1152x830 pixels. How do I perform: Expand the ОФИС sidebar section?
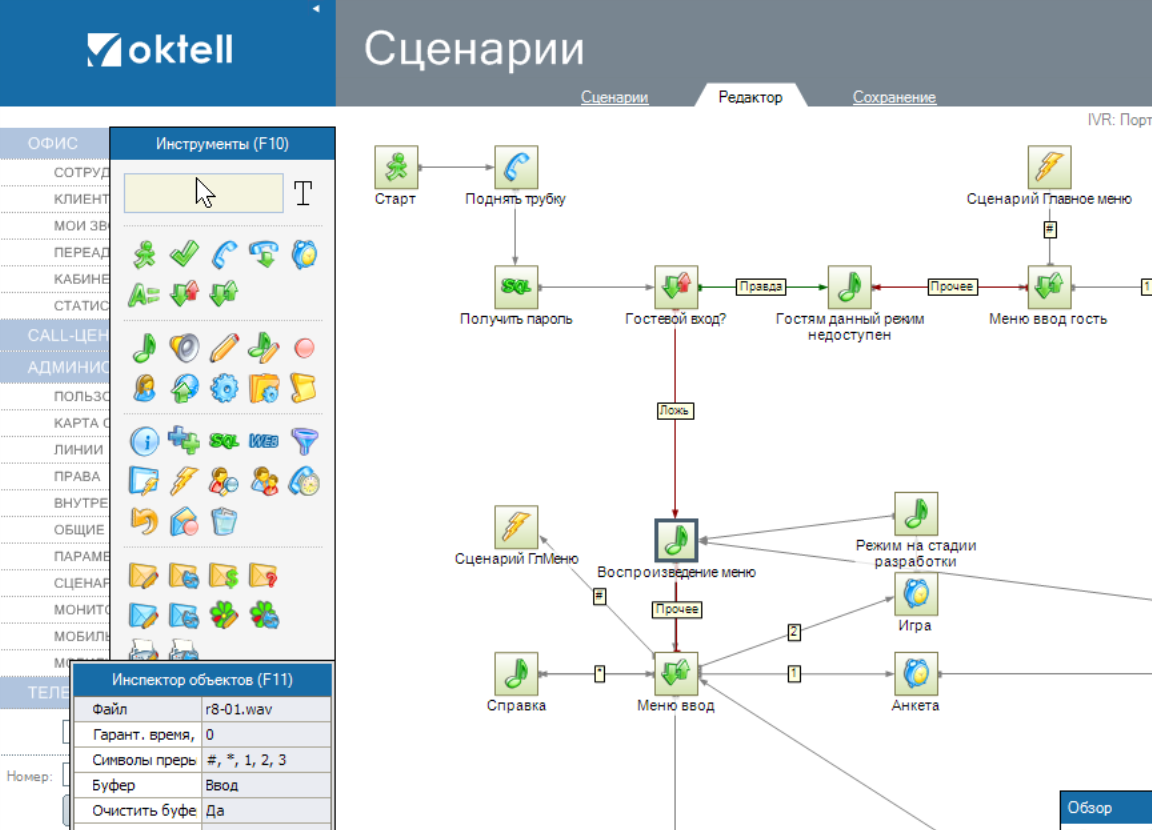pos(53,143)
